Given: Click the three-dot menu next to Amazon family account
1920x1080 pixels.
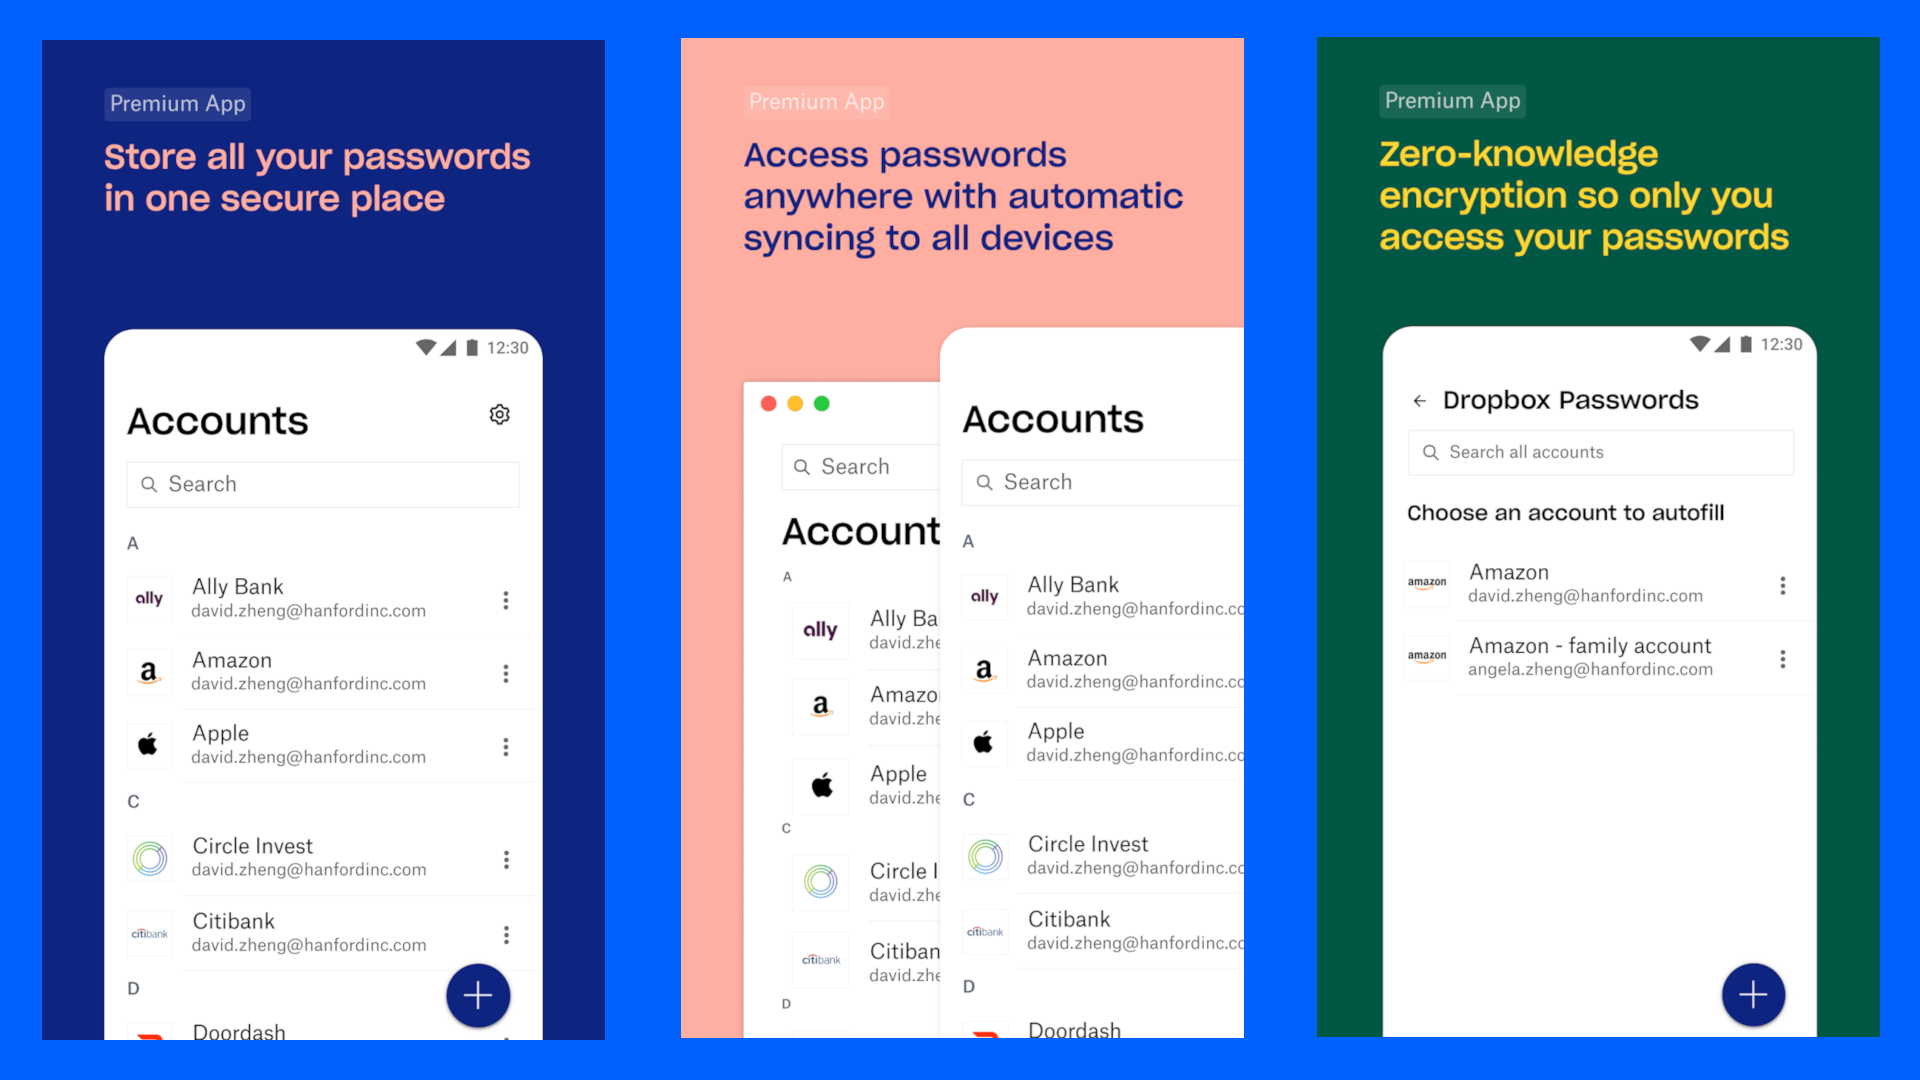Looking at the screenshot, I should 1782,659.
